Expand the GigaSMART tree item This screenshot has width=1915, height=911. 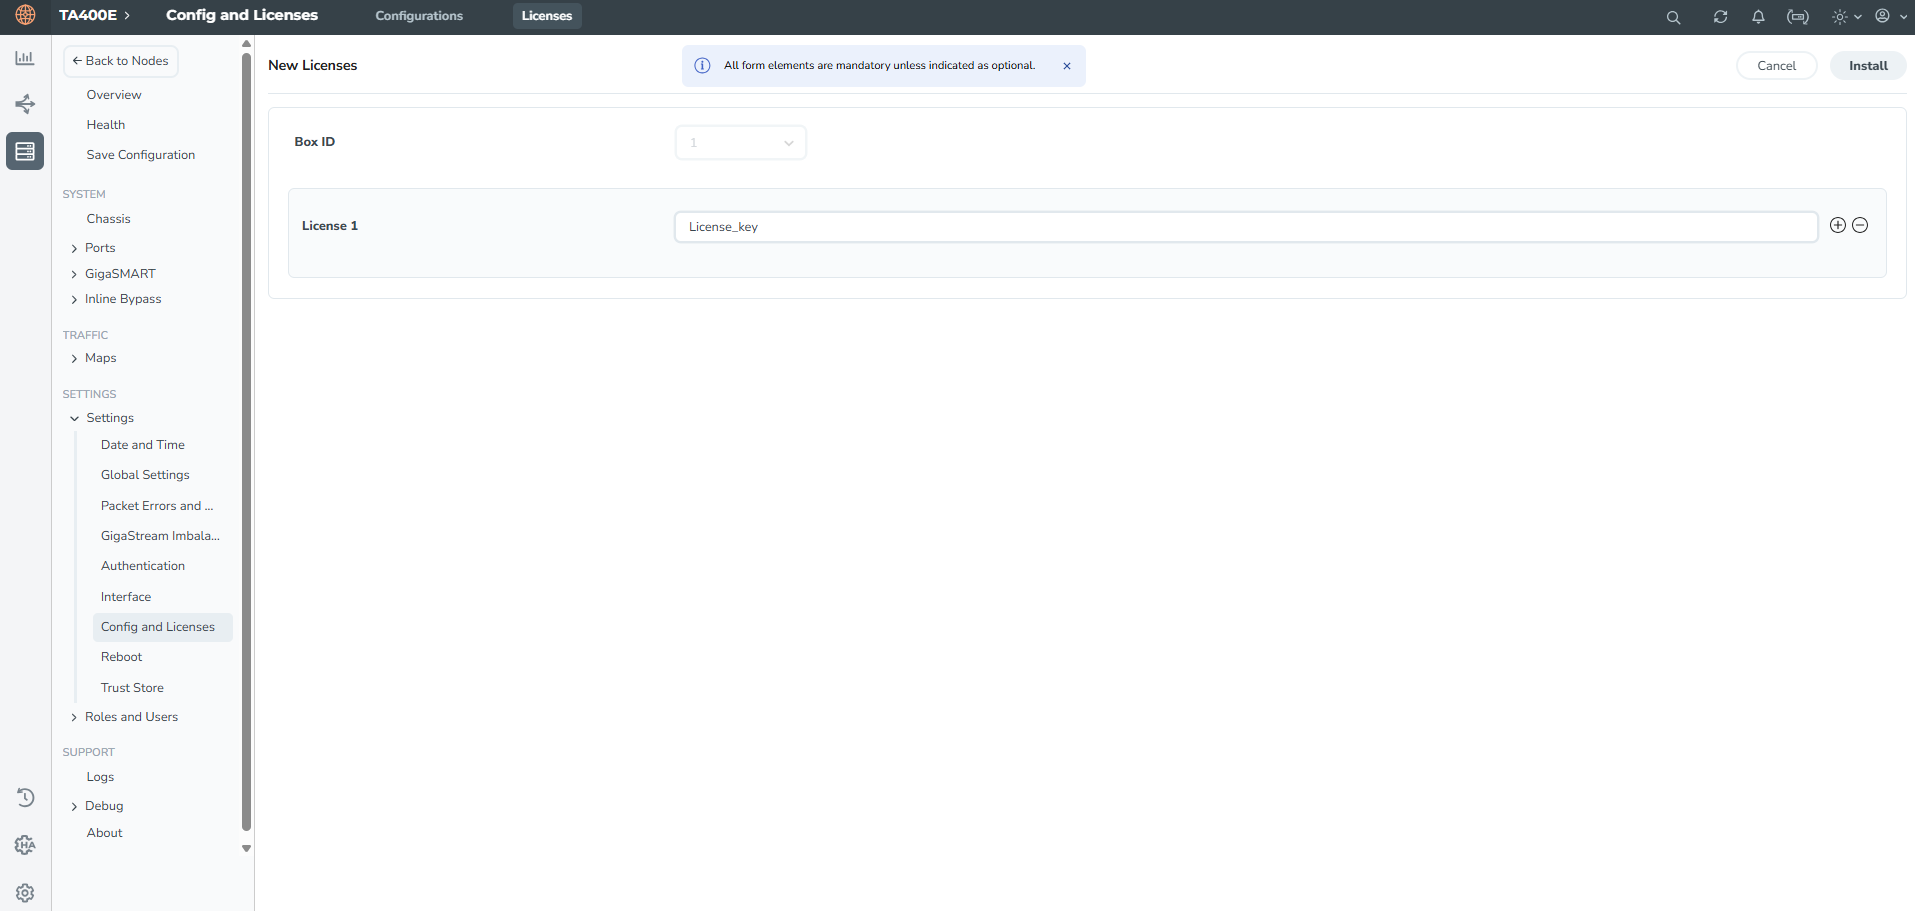tap(74, 274)
